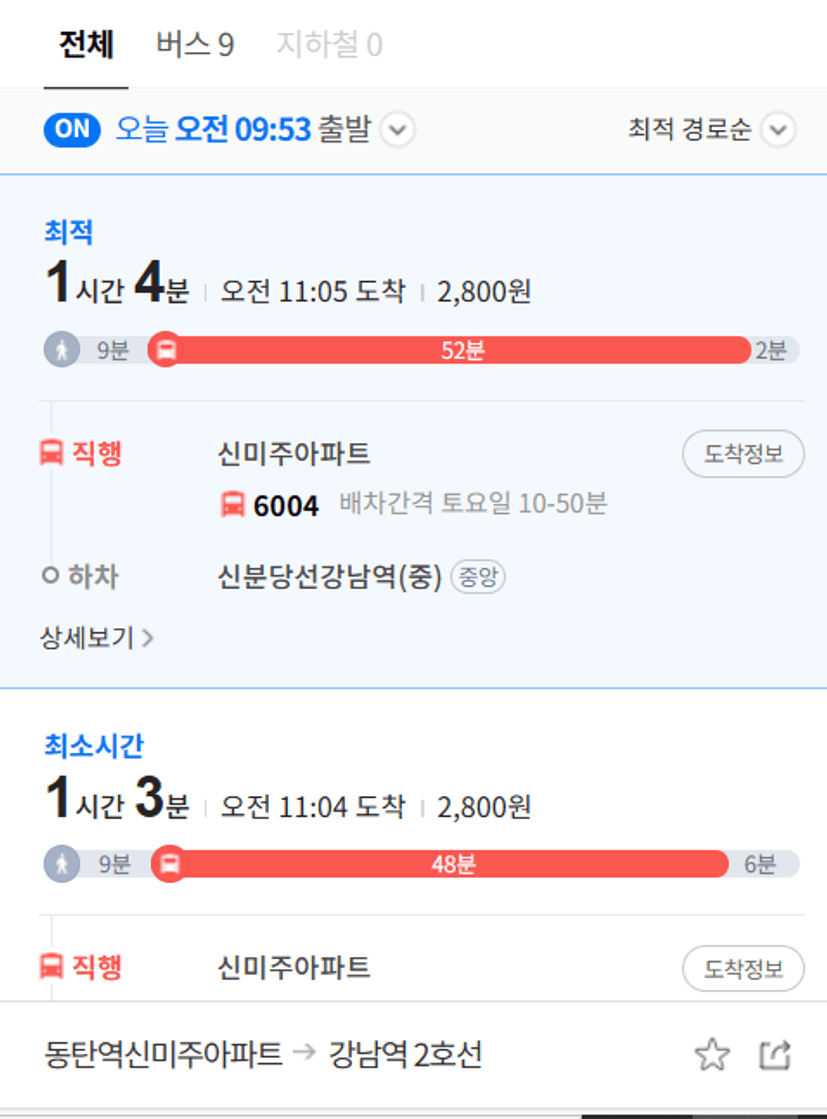Open the 최적 경로순 sort dropdown

711,130
